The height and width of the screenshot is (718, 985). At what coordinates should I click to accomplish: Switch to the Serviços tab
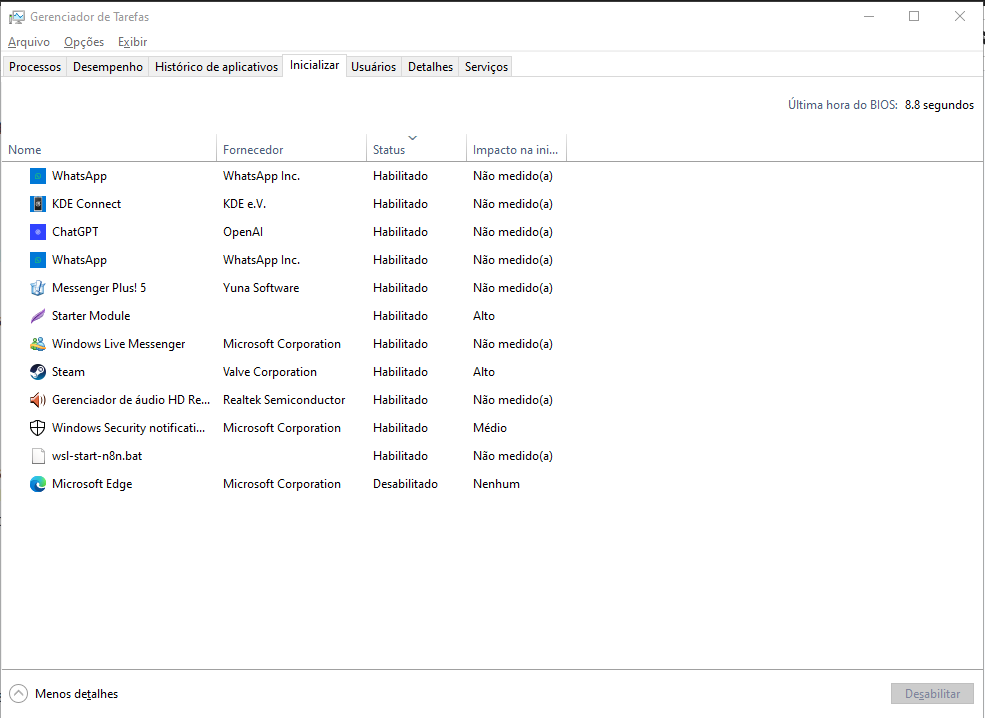(x=486, y=67)
